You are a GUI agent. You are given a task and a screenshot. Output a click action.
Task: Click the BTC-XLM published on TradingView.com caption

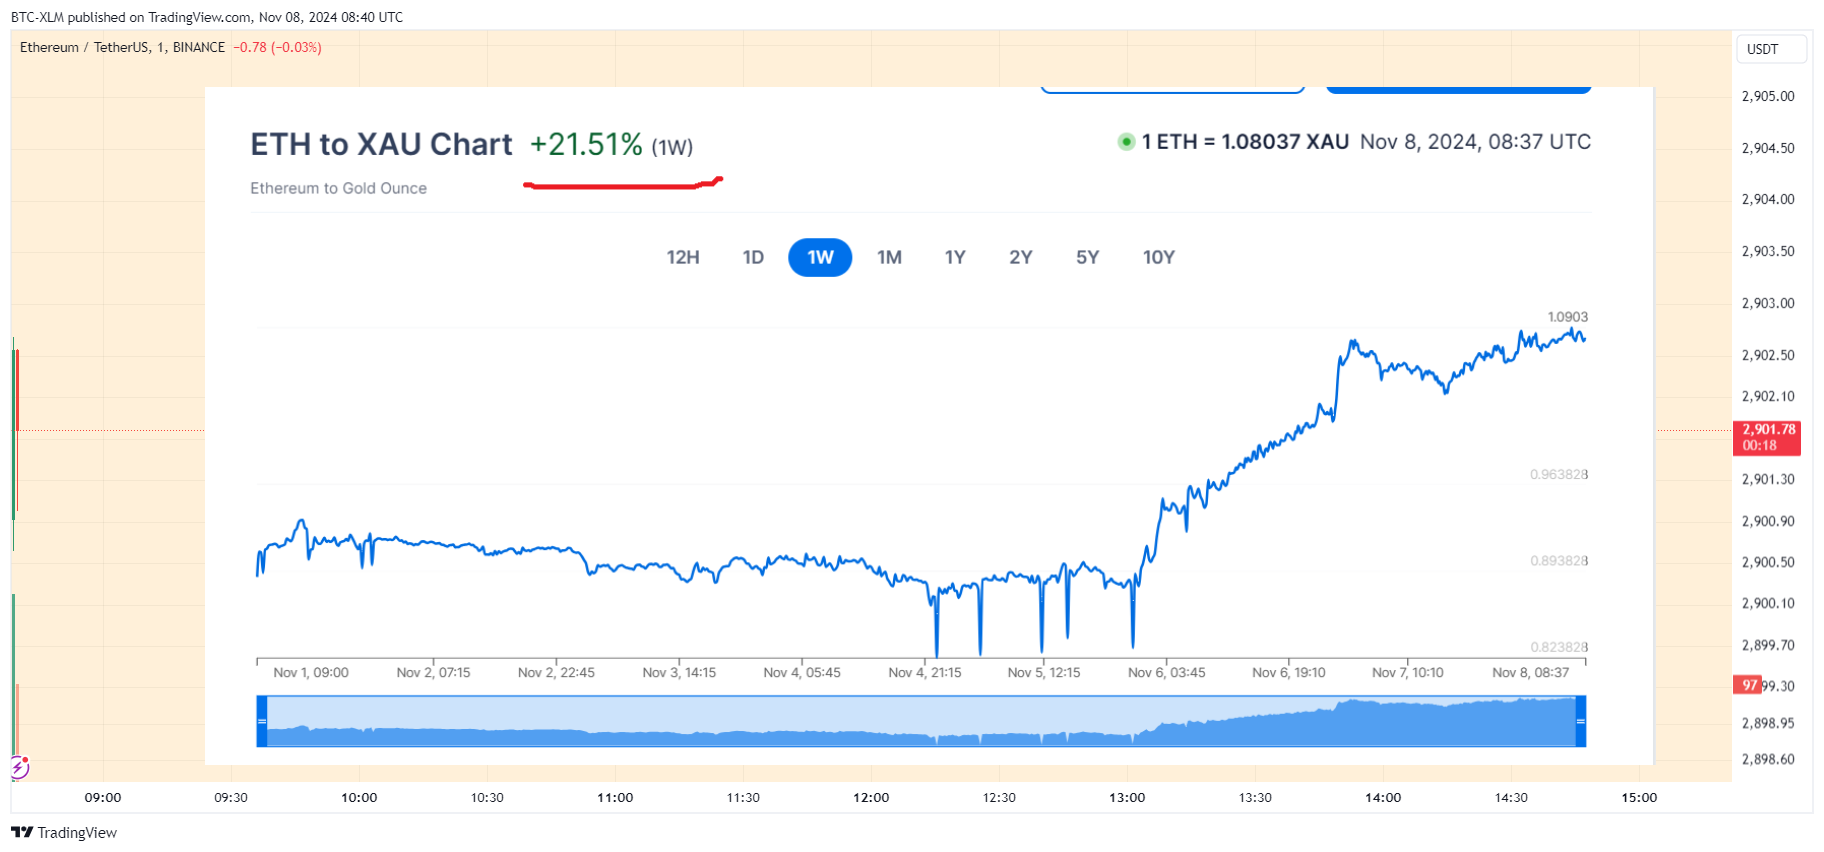207,17
